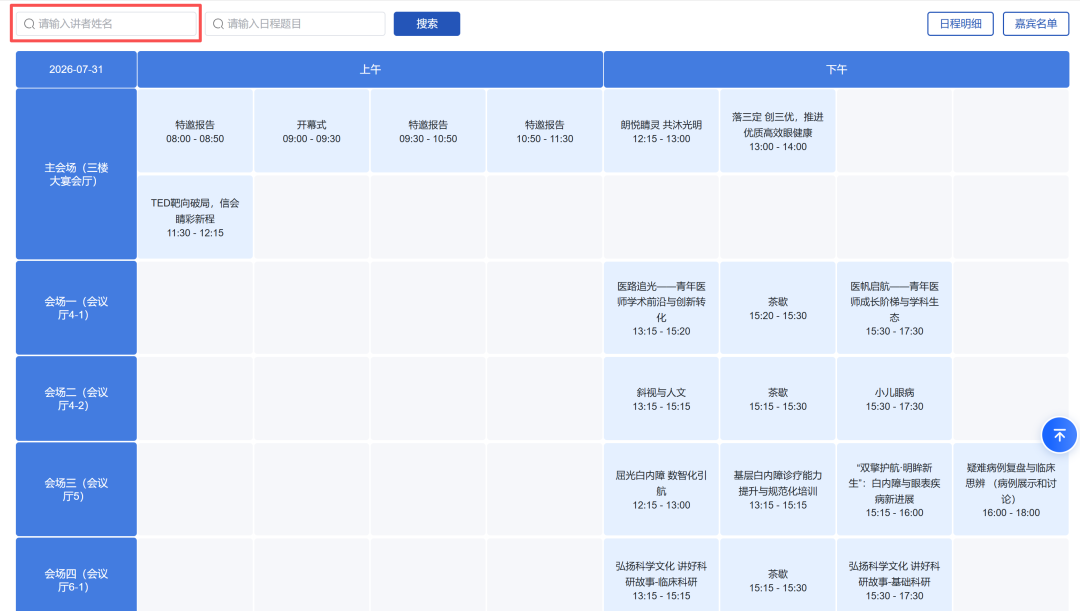Click the back-to-top arrow icon
Viewport: 1080px width, 611px height.
pyautogui.click(x=1059, y=435)
